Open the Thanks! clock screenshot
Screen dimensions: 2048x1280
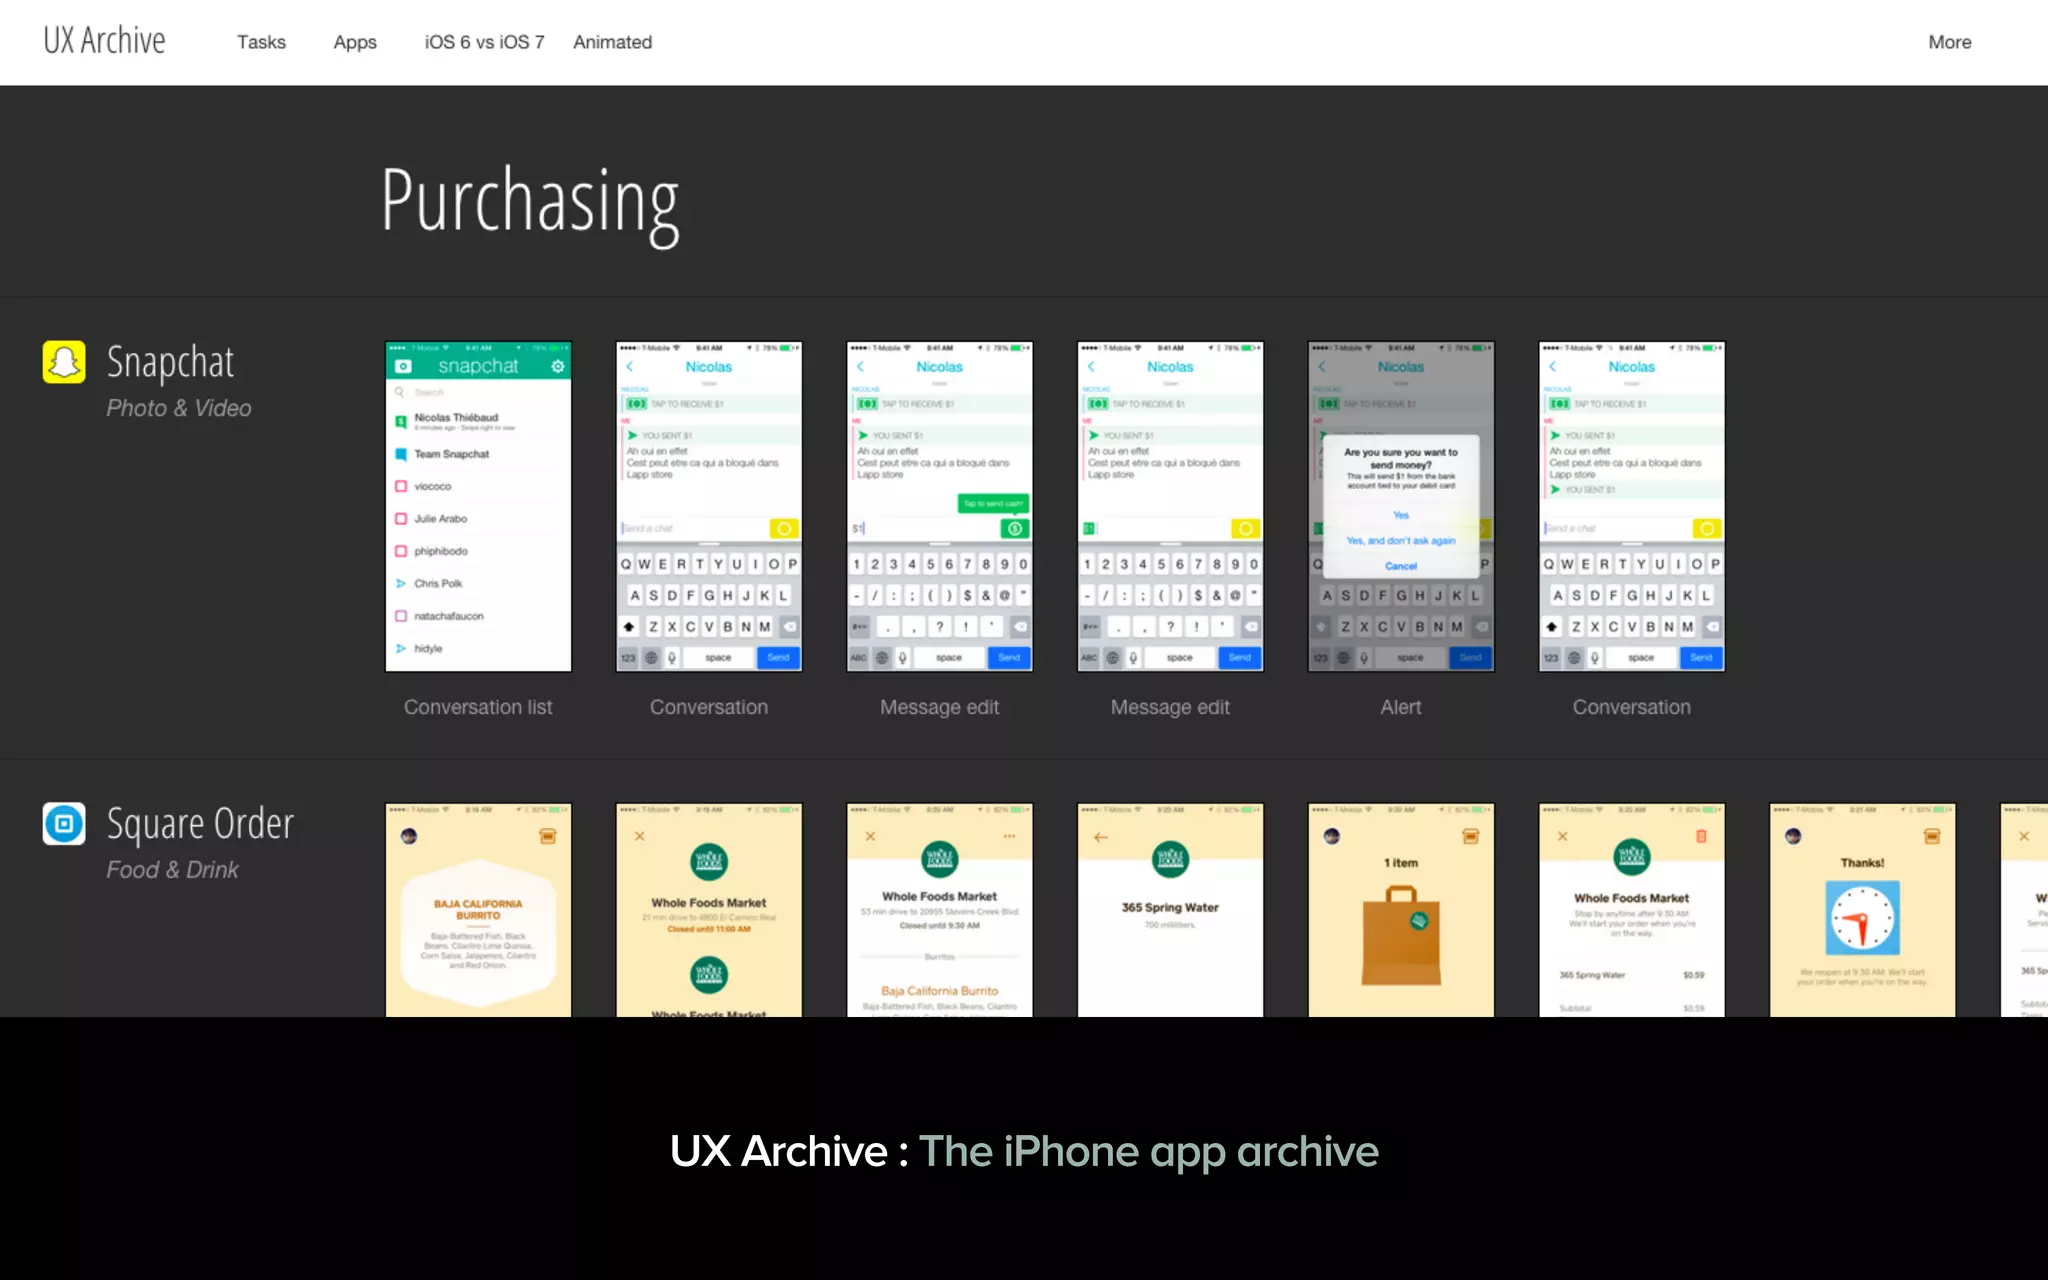point(1862,910)
